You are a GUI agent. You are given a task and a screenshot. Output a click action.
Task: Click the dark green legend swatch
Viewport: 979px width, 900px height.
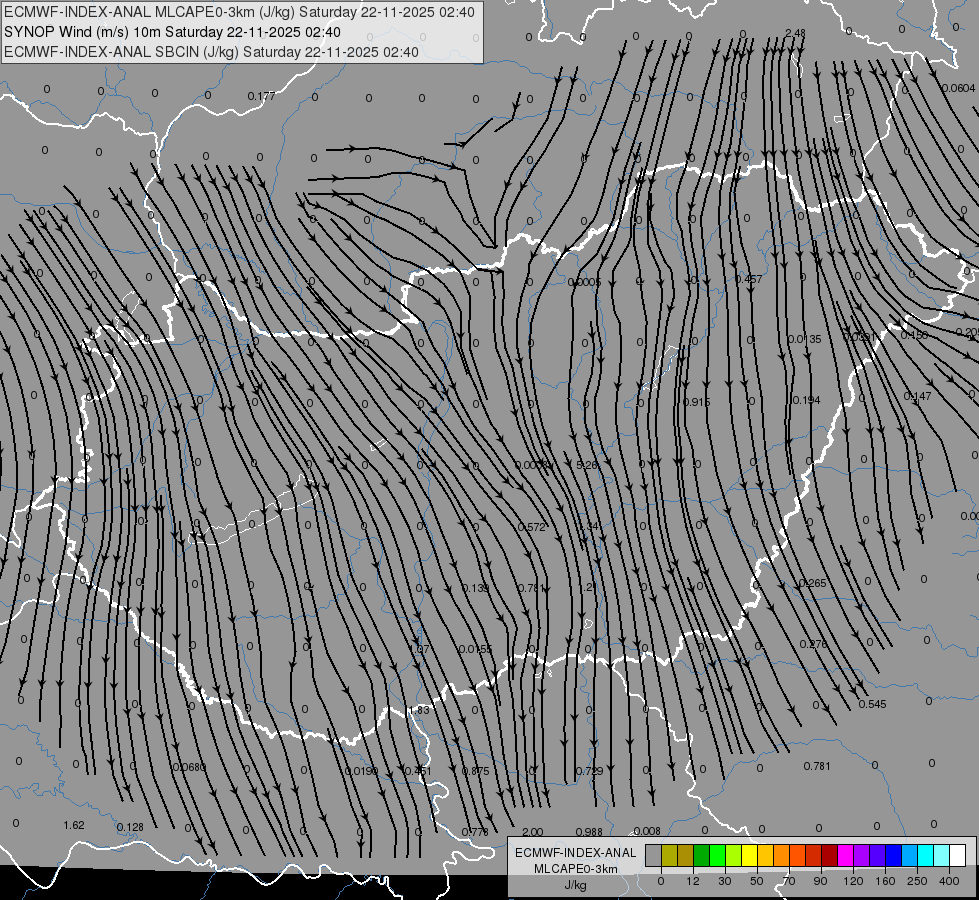coord(702,855)
